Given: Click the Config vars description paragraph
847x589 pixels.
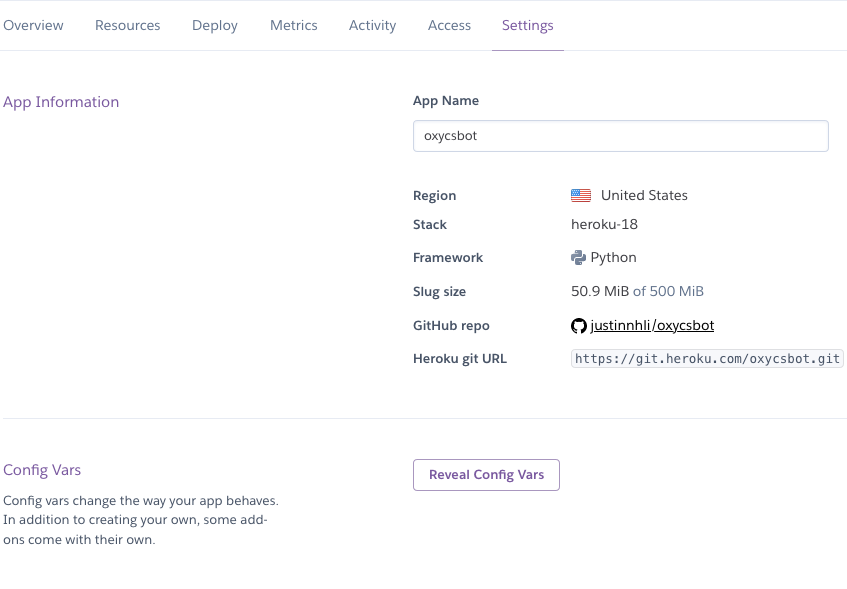Looking at the screenshot, I should 140,520.
